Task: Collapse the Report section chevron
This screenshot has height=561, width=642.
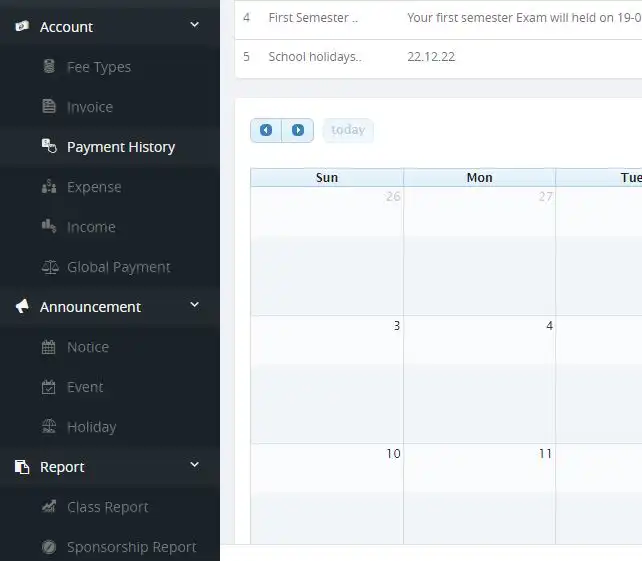Action: point(194,466)
